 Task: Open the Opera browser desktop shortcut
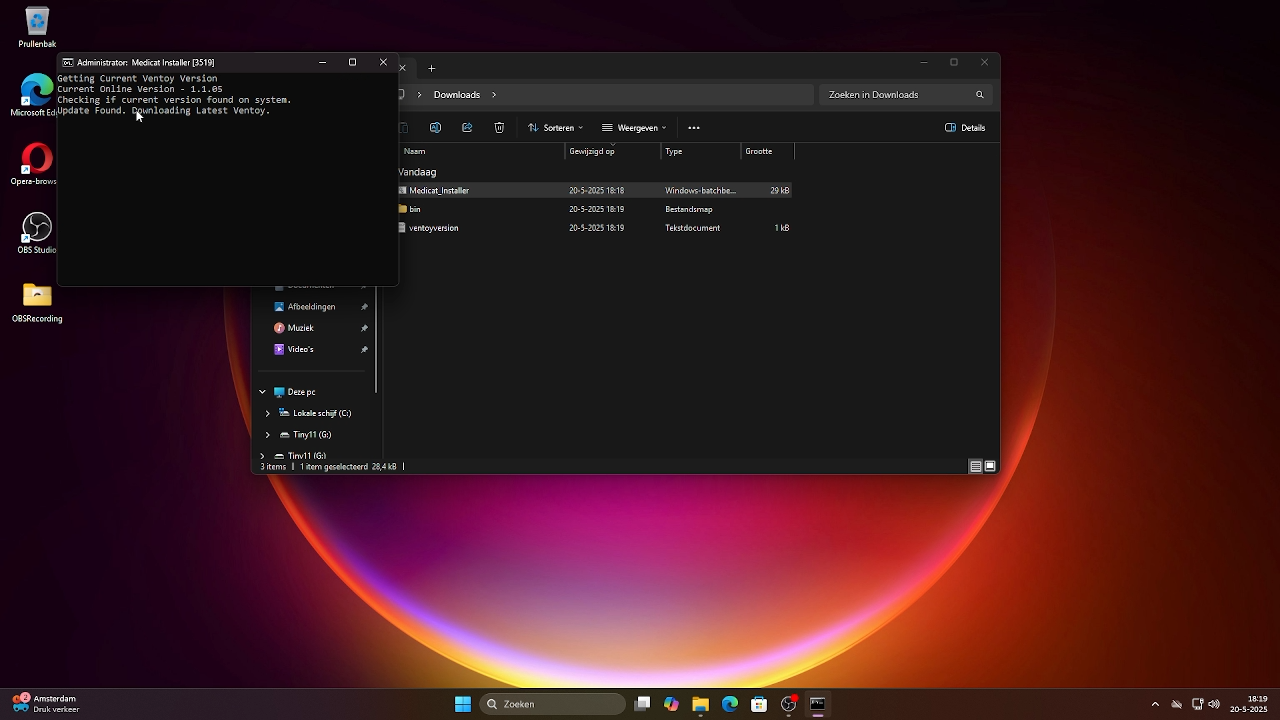tap(36, 164)
